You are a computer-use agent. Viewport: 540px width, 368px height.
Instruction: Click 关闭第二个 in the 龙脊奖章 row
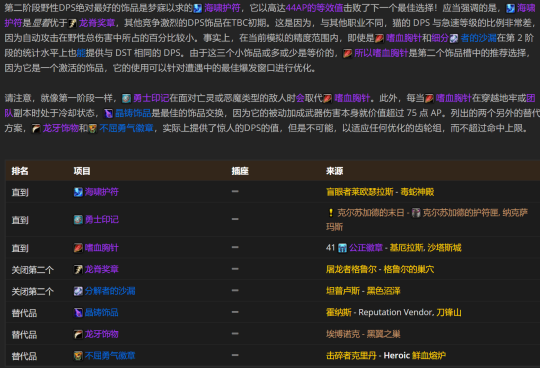pyautogui.click(x=33, y=270)
